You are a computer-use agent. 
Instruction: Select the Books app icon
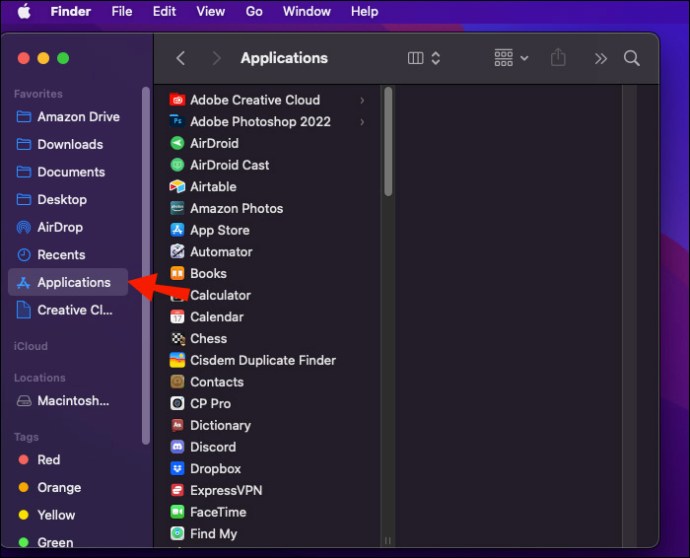tap(177, 273)
